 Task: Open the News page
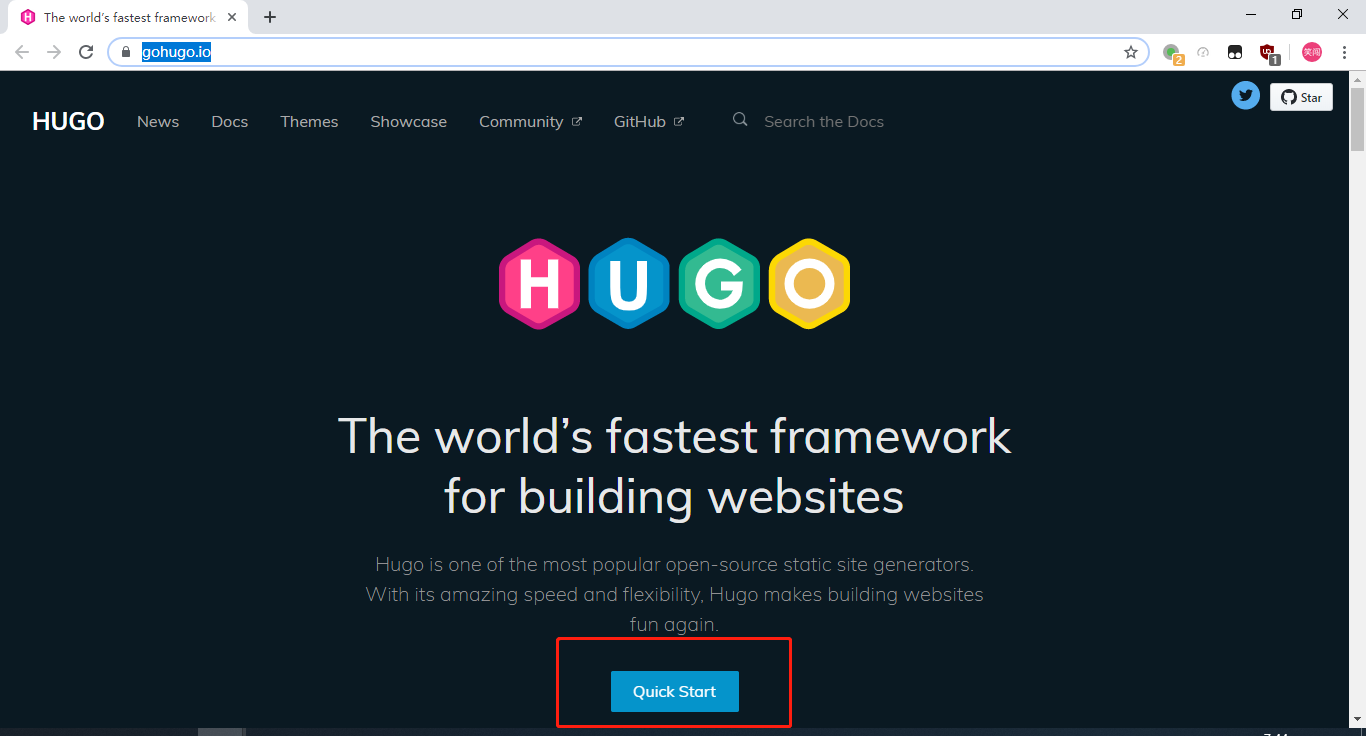pos(158,122)
